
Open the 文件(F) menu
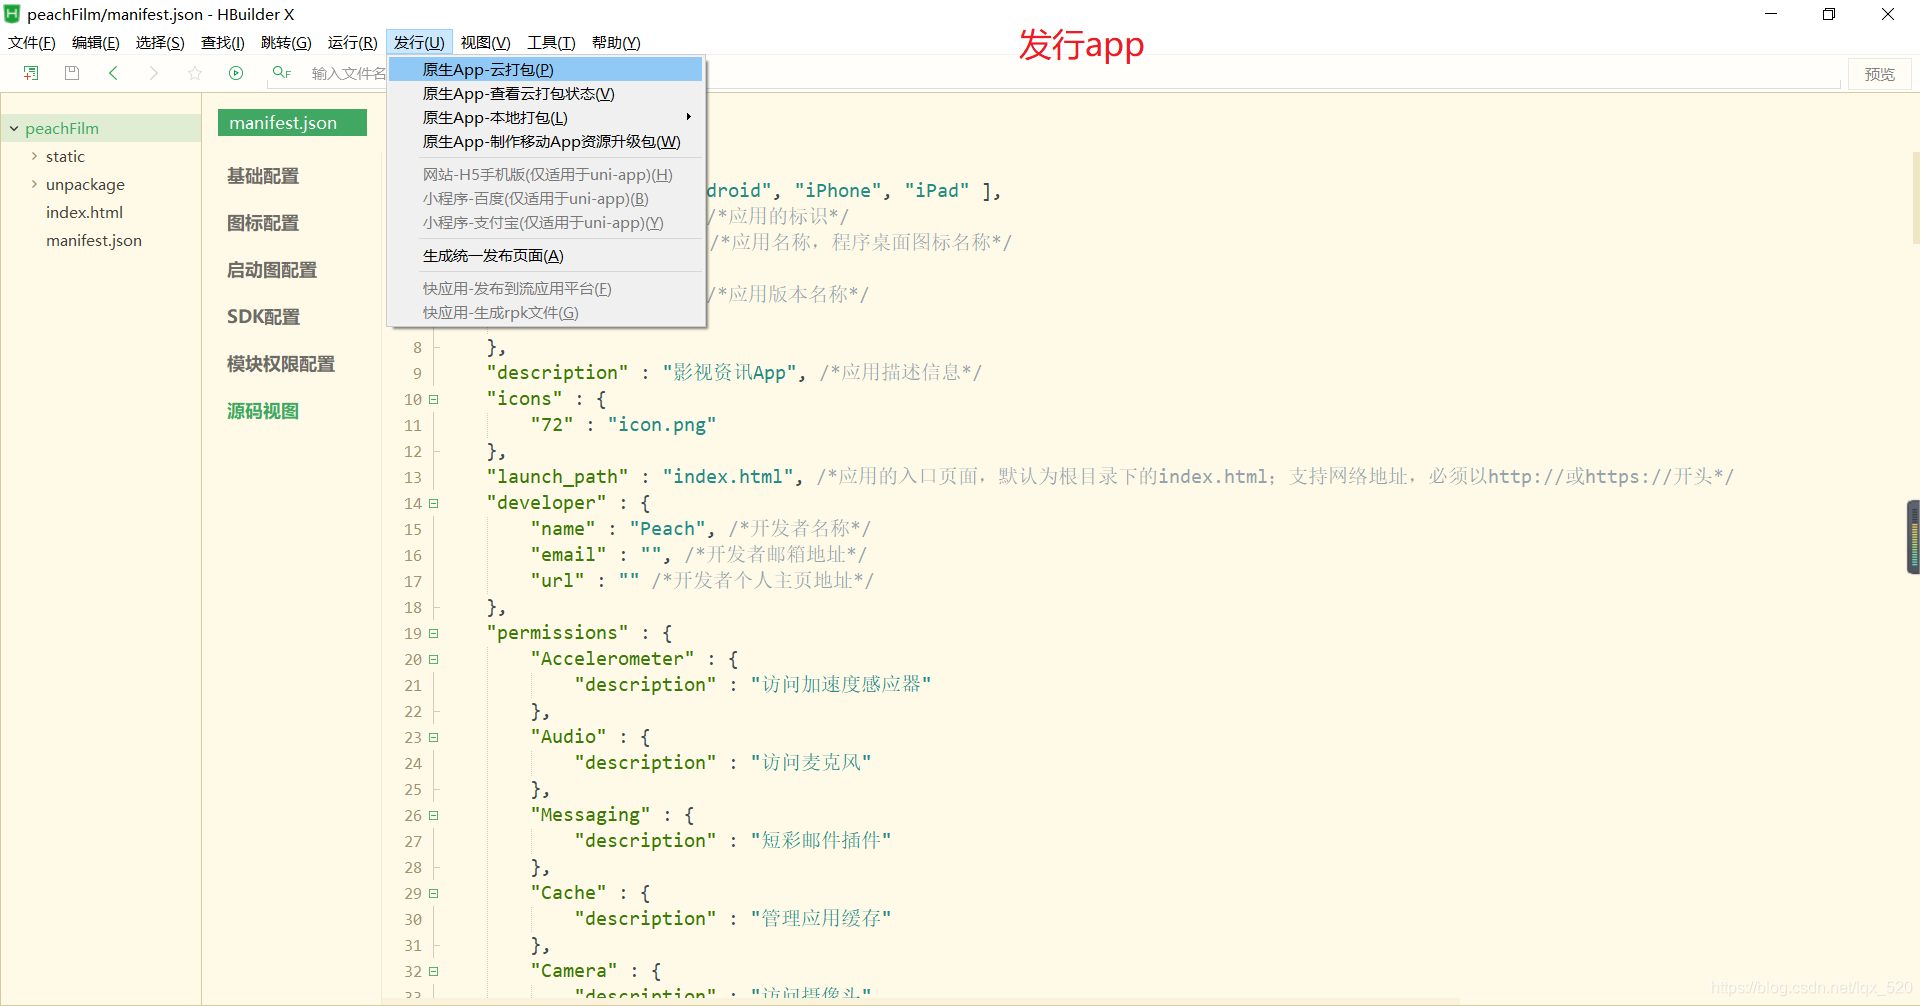[32, 42]
